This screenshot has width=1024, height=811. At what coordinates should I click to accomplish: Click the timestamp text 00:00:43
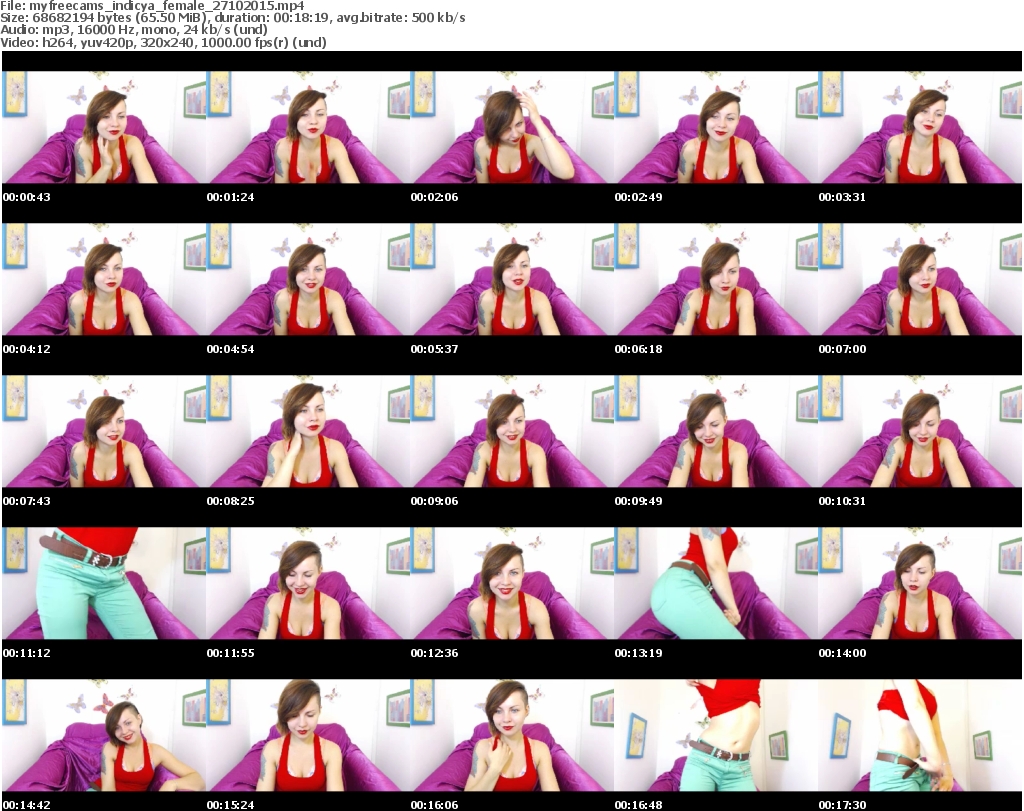pyautogui.click(x=26, y=197)
